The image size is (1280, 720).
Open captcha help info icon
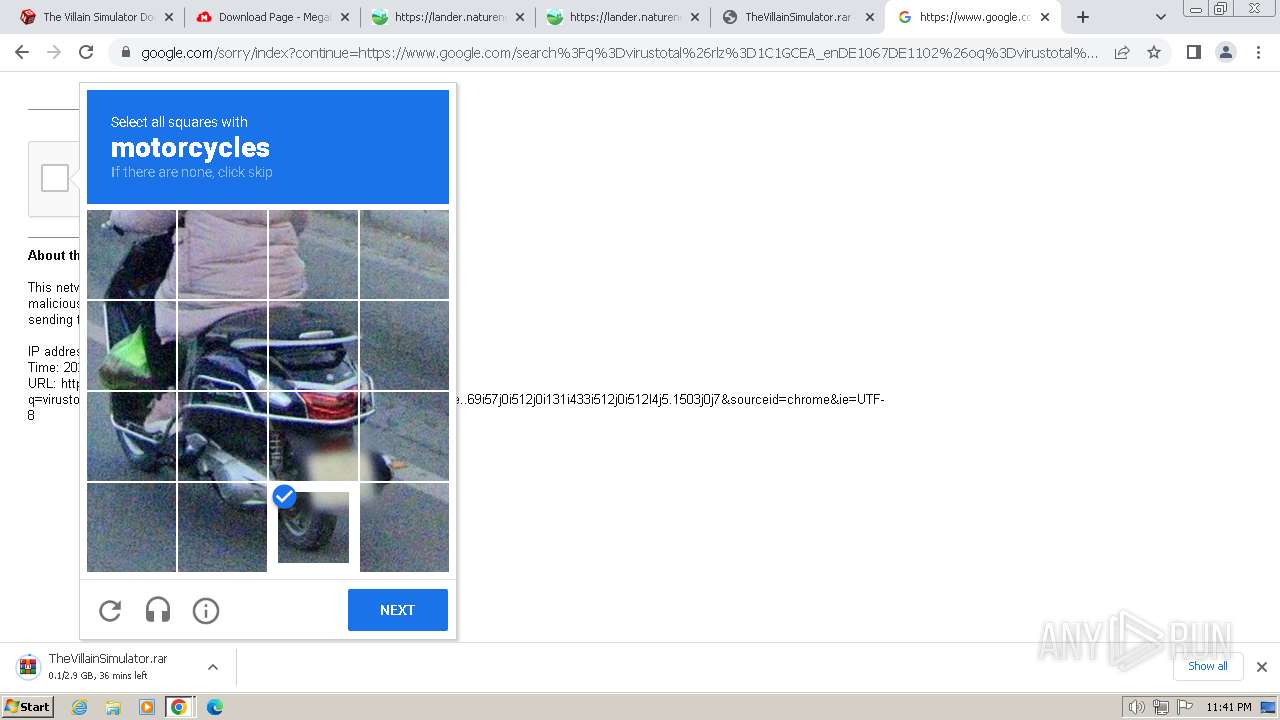tap(206, 610)
